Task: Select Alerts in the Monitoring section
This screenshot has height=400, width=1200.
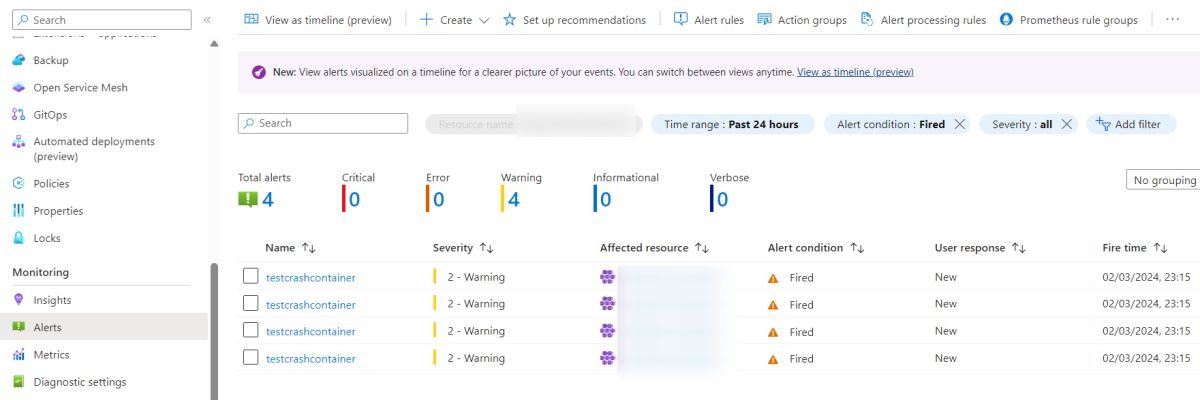Action: point(47,327)
